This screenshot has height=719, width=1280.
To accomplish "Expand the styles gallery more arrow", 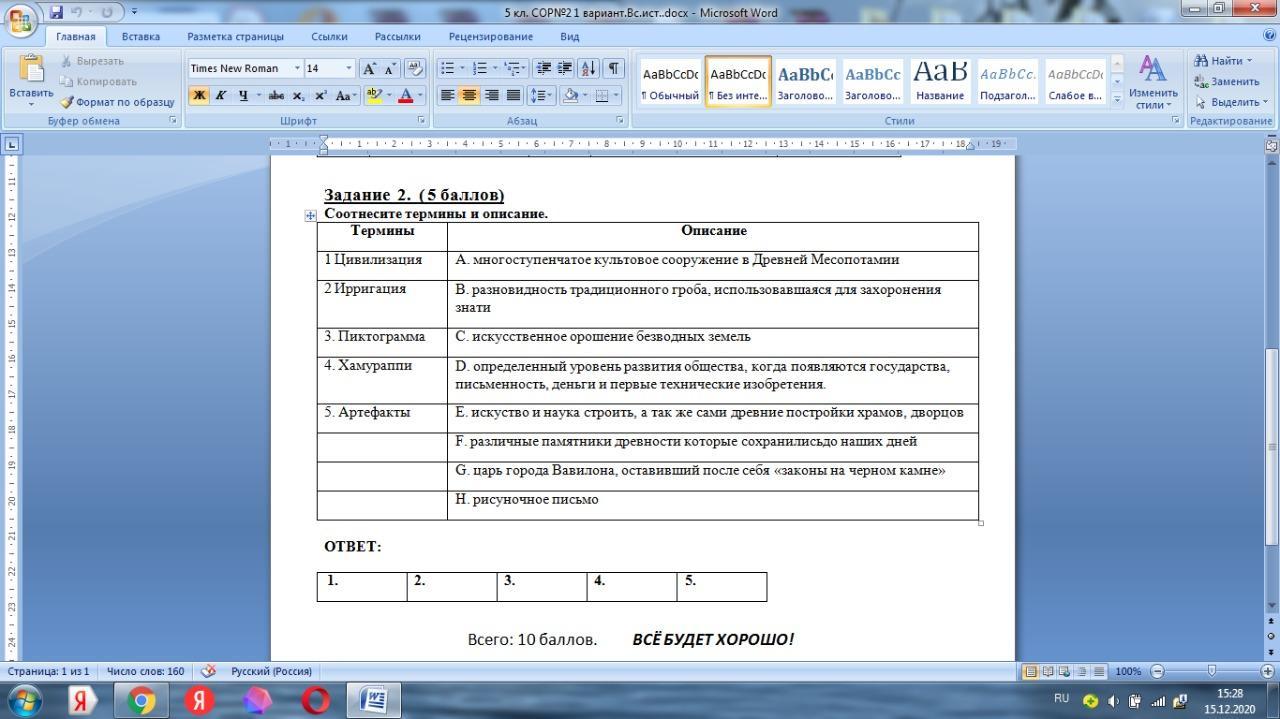I will point(1117,98).
